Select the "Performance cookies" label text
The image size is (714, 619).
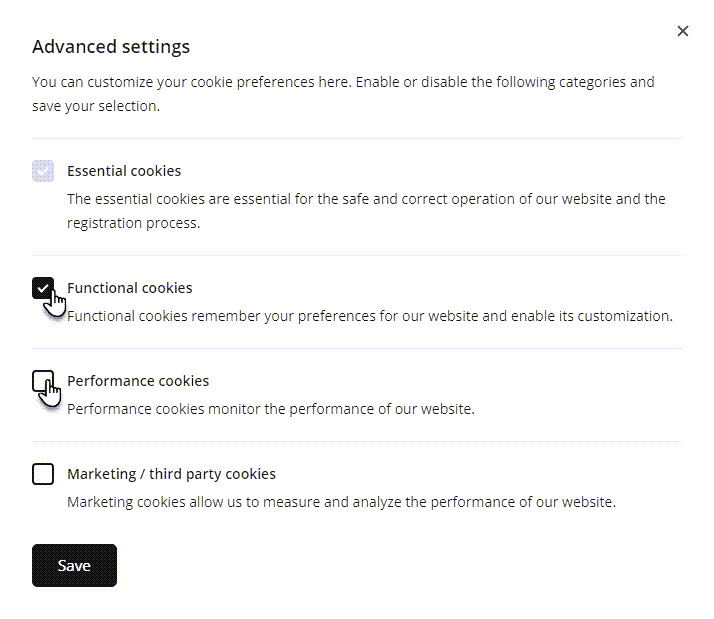[138, 381]
